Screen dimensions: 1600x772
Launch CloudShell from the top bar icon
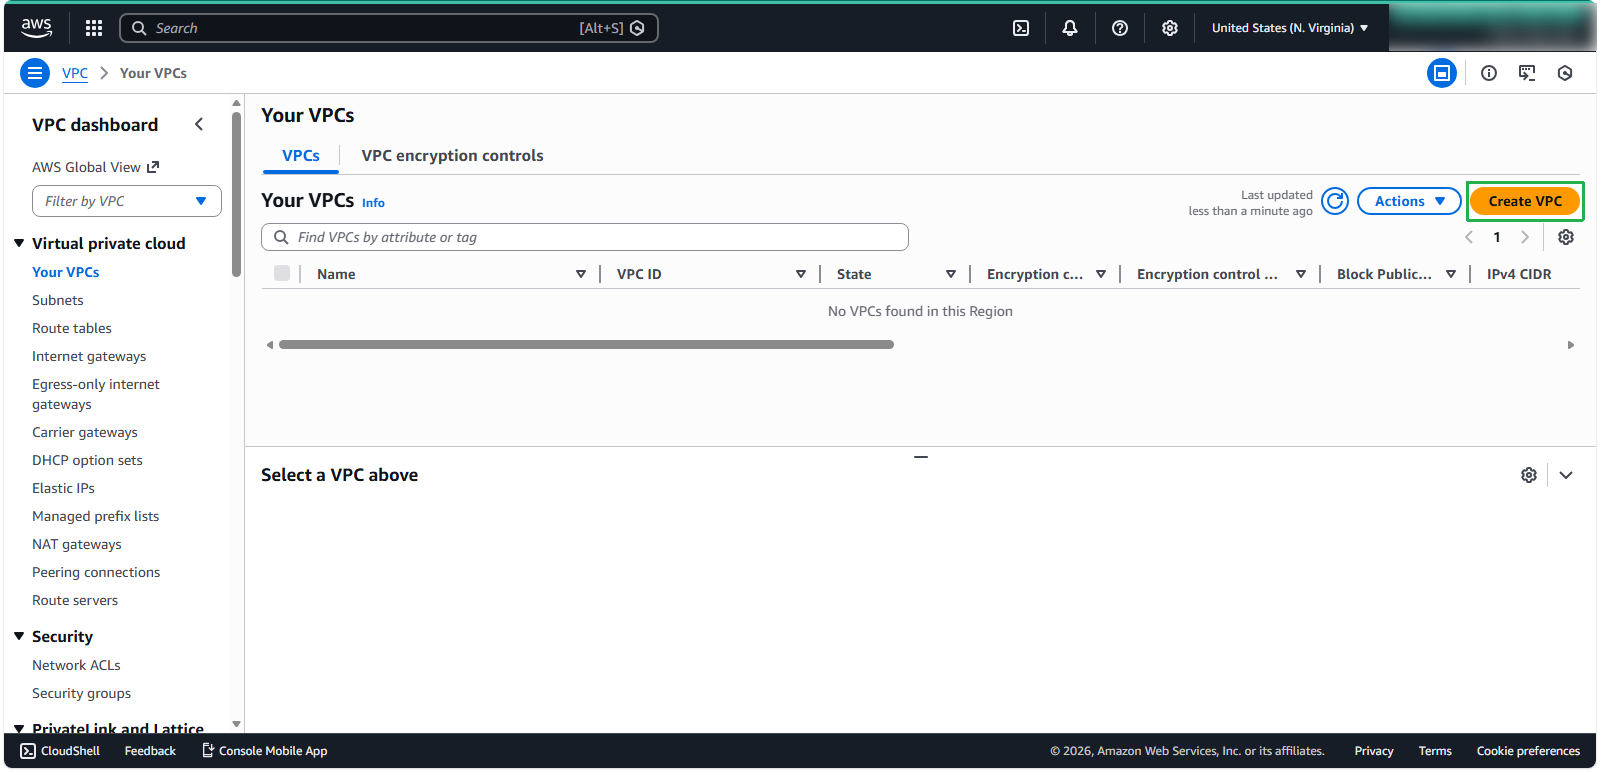[1021, 28]
